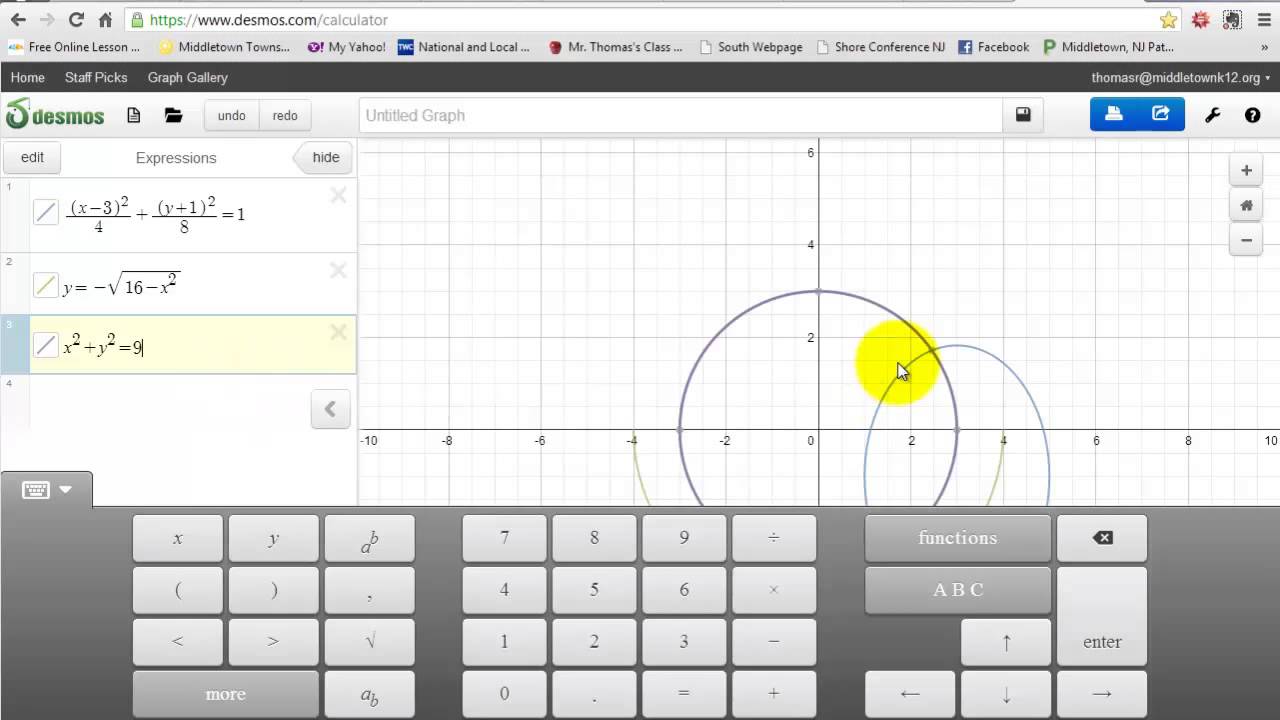Reload the browser page
Viewport: 1280px width, 720px height.
coord(76,19)
